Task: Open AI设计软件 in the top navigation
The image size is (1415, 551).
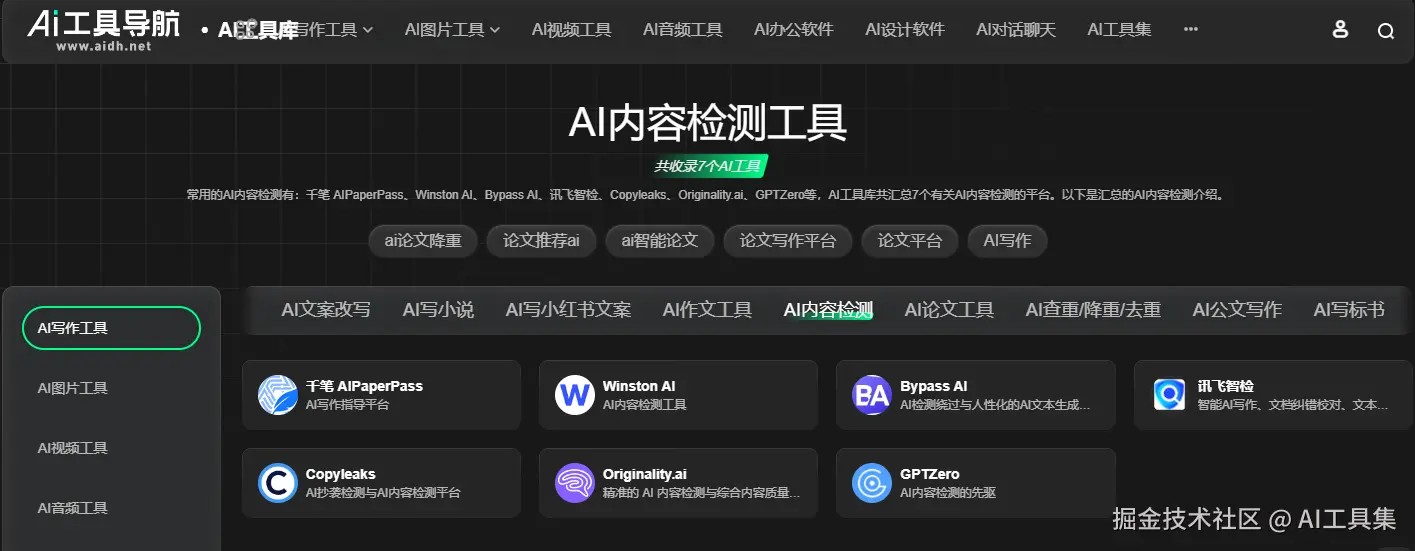Action: click(905, 30)
